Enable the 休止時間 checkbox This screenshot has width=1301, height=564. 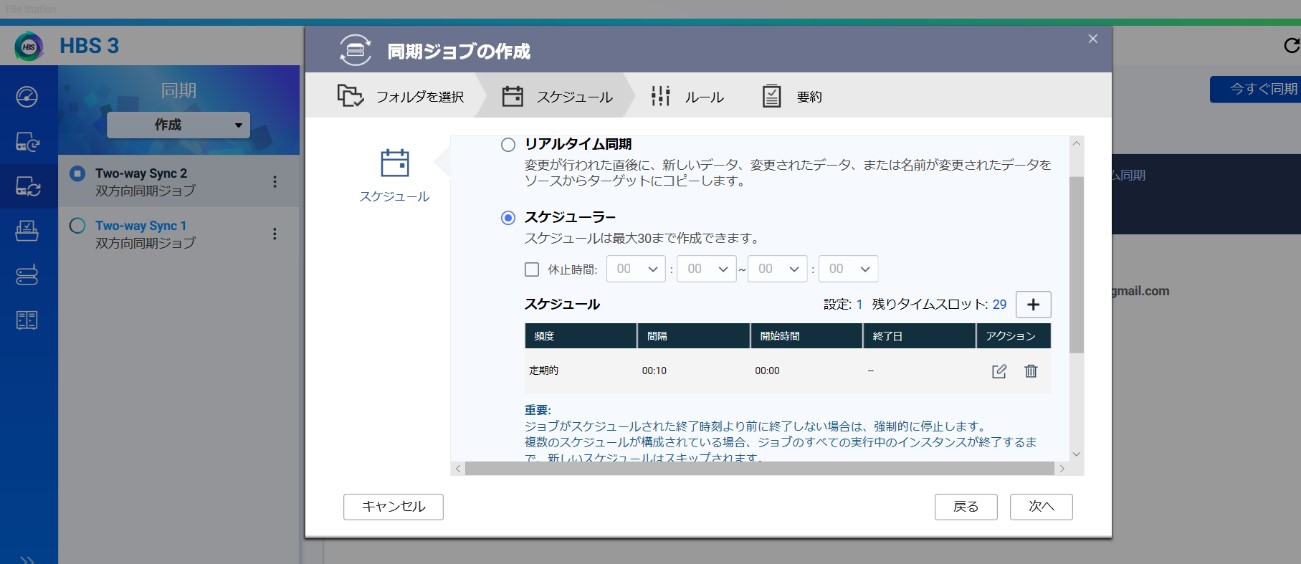[532, 269]
